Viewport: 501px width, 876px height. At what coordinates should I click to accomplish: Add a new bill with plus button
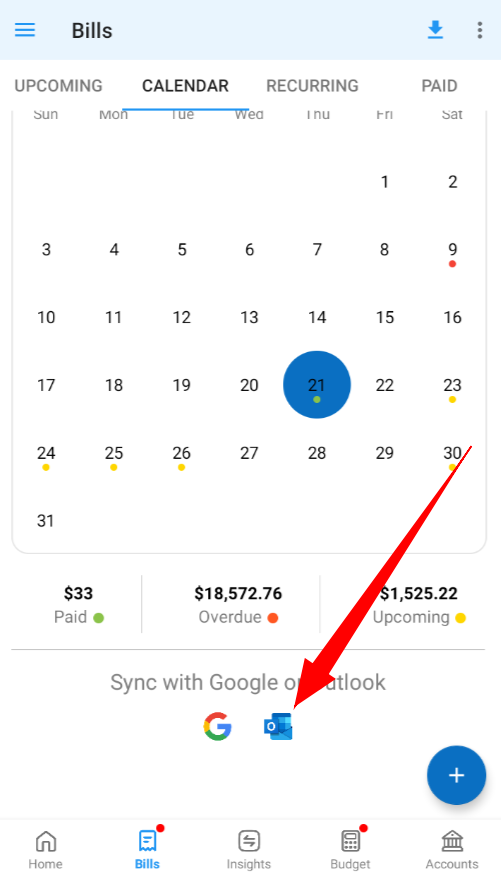456,775
